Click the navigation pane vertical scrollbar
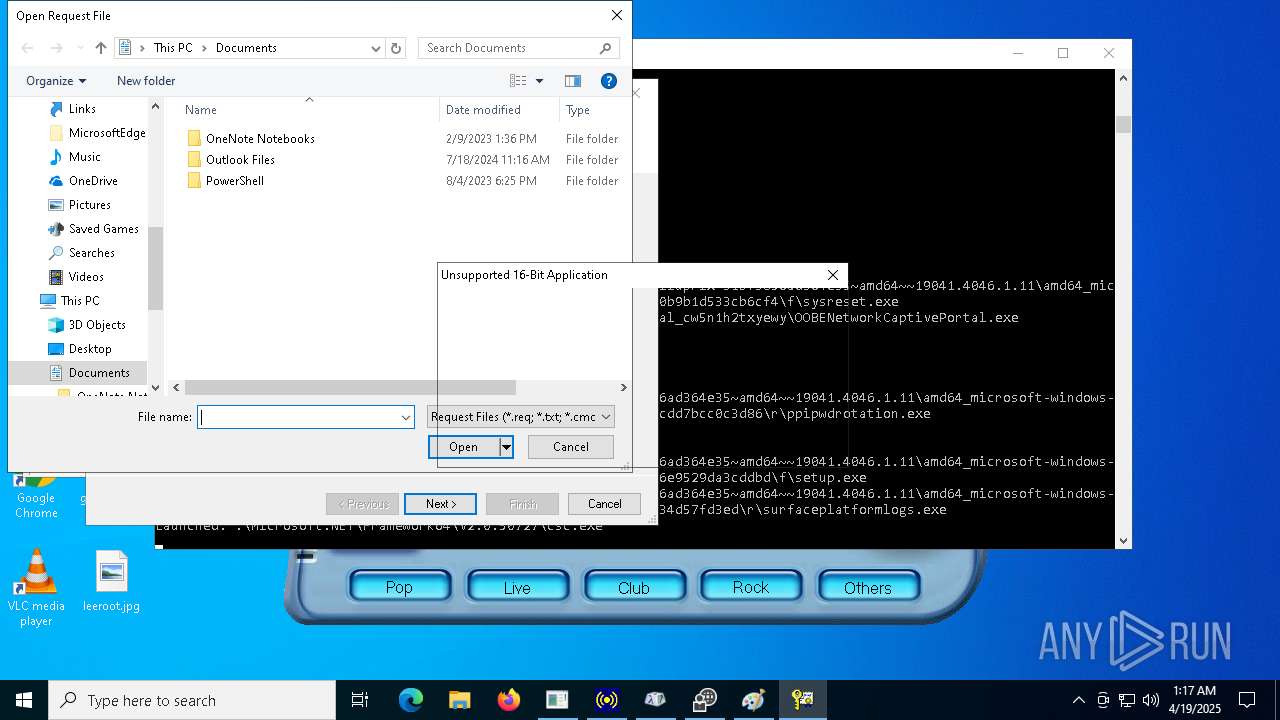 click(x=155, y=268)
